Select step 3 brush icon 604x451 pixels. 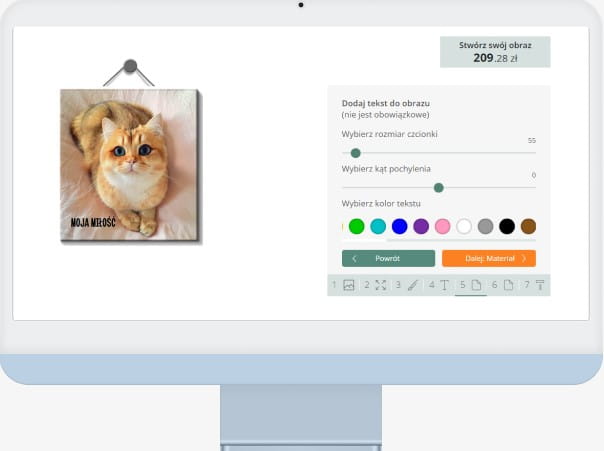coord(411,285)
